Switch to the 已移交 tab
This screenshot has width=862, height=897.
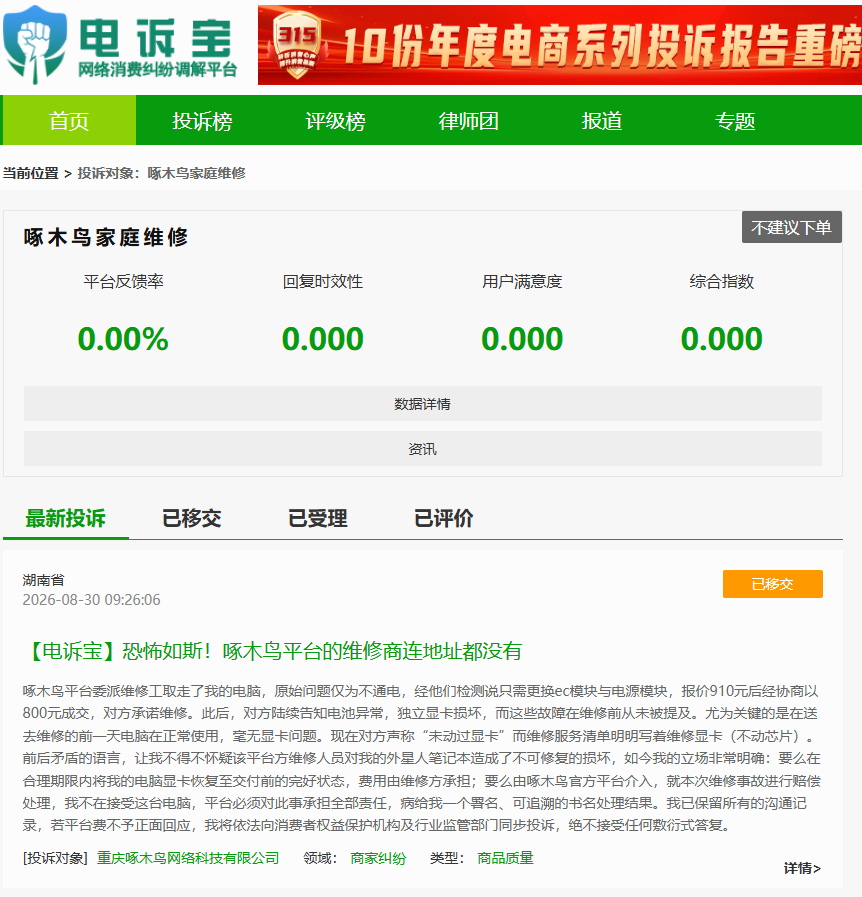pos(192,518)
